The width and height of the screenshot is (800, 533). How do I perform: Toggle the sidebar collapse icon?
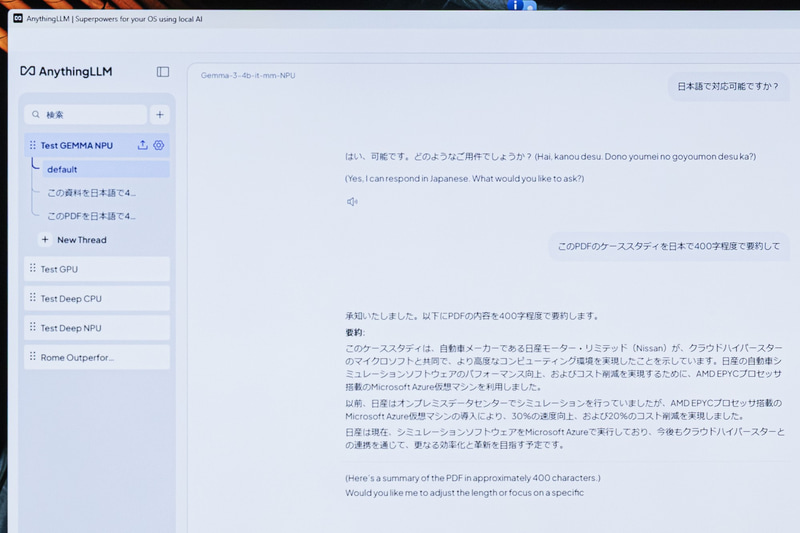click(163, 72)
